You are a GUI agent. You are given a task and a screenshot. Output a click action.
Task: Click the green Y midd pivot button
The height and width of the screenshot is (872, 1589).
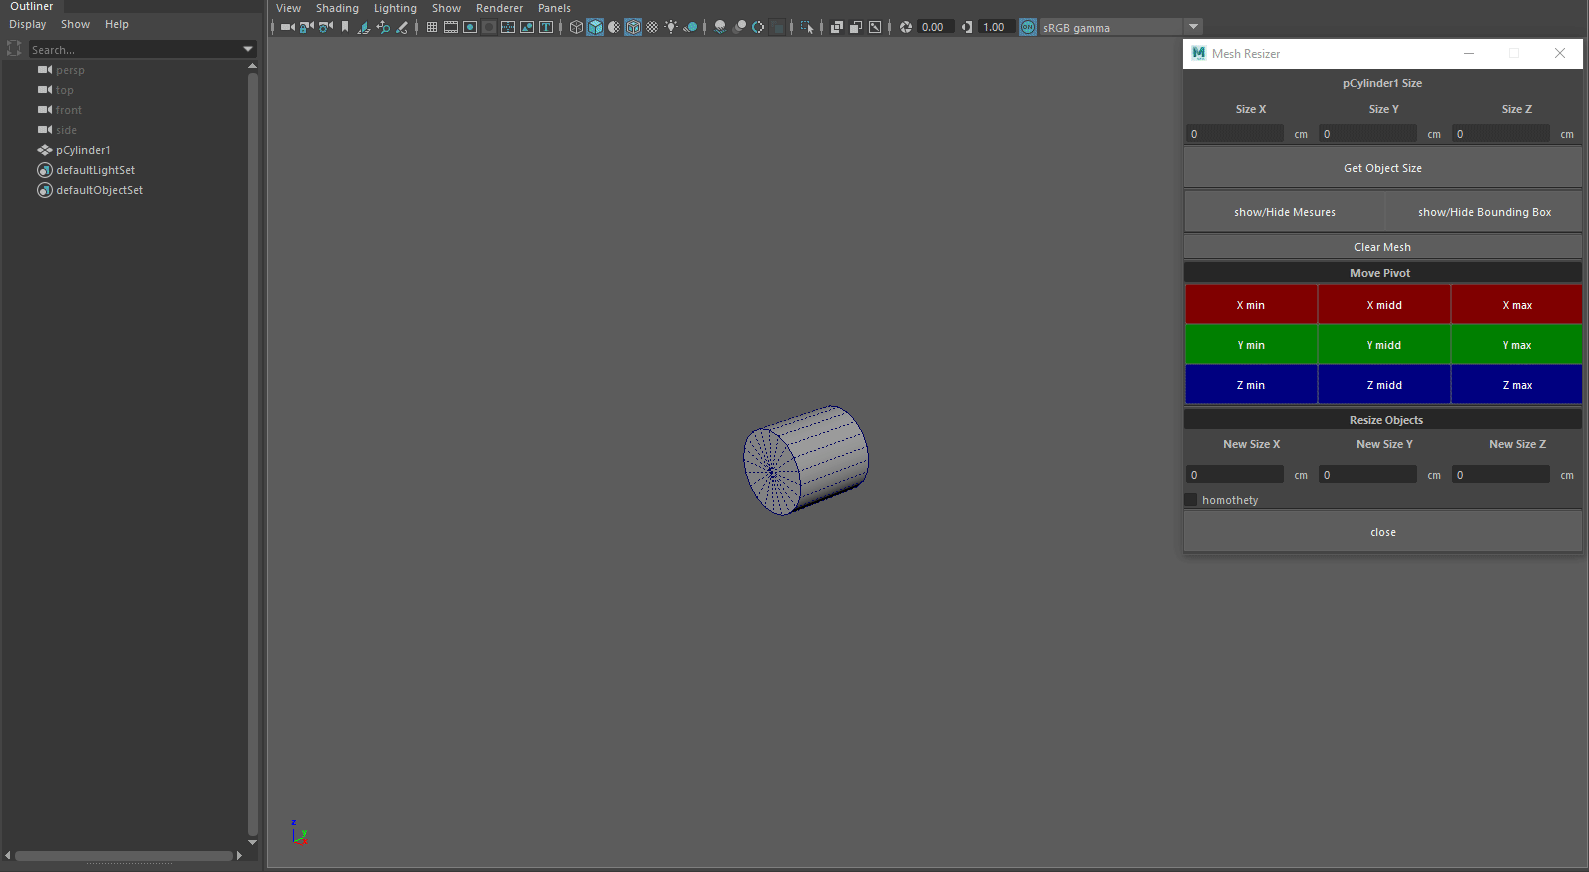(1384, 345)
